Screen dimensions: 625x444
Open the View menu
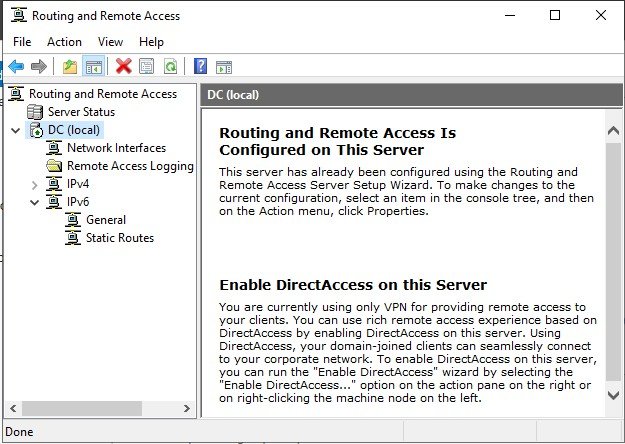110,42
